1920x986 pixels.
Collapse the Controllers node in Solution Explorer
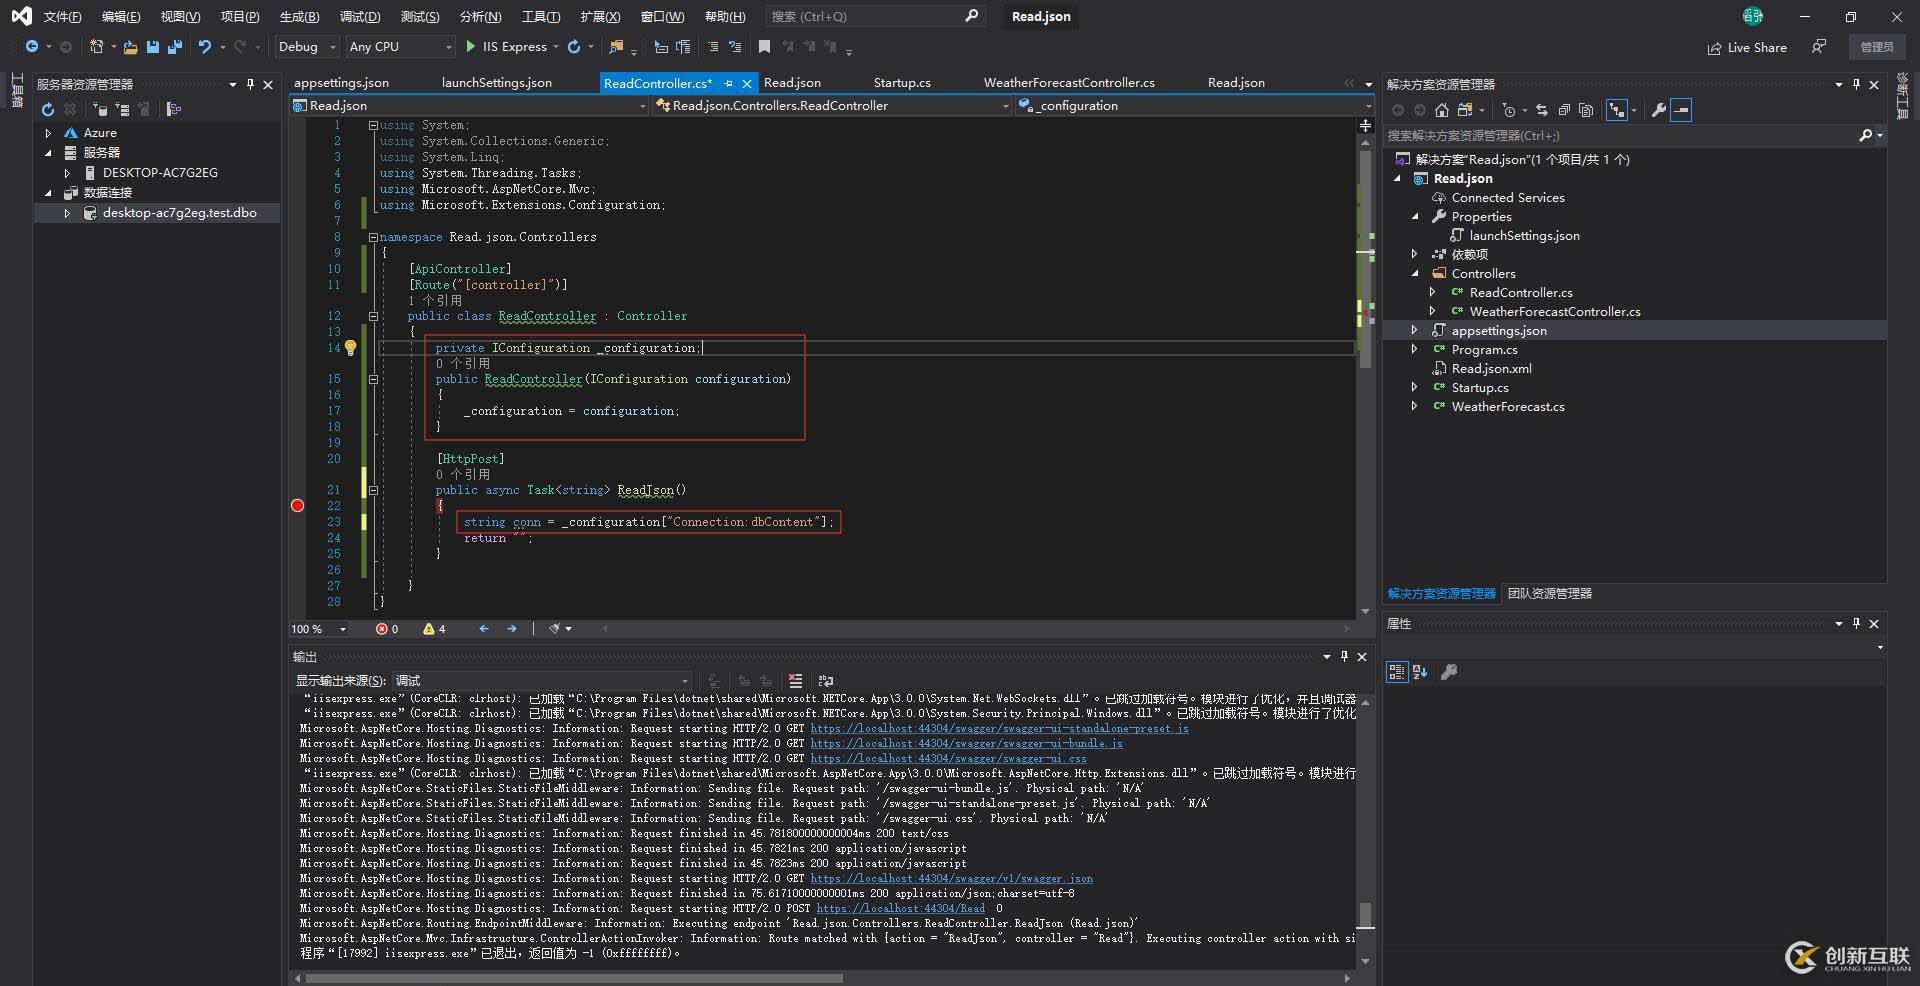click(x=1415, y=273)
